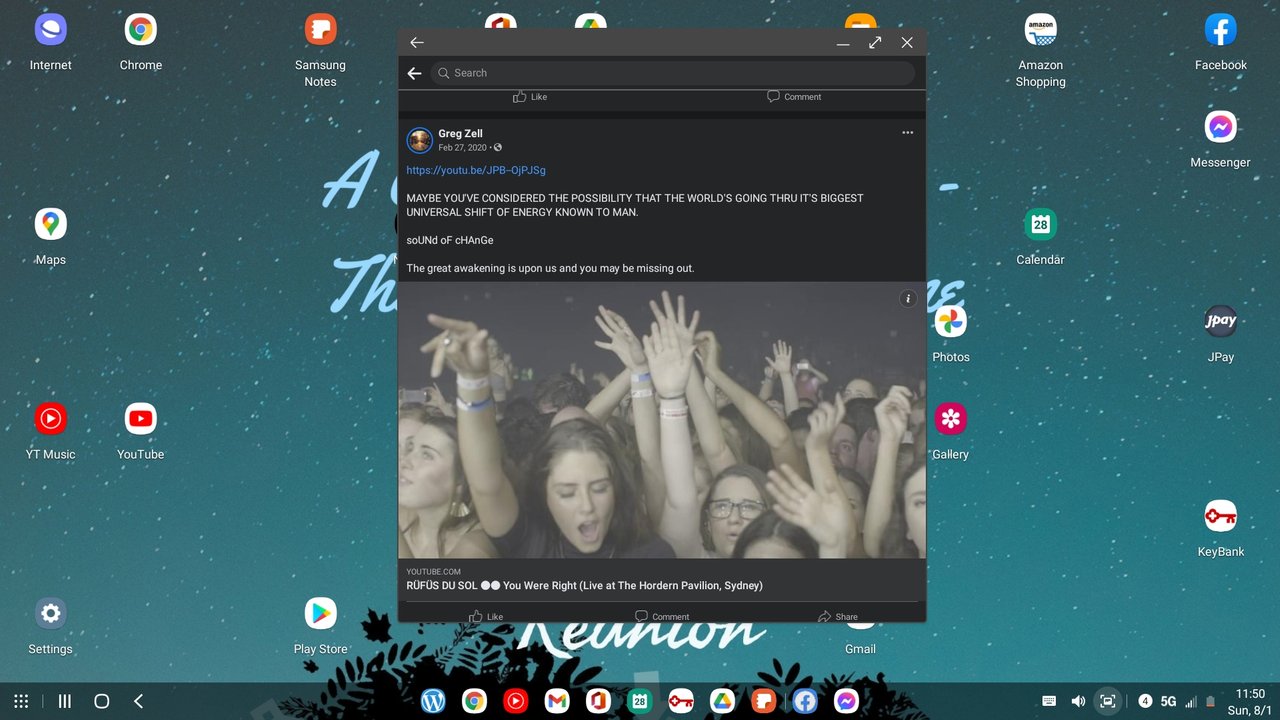Open the Settings app
1280x720 pixels.
[50, 613]
